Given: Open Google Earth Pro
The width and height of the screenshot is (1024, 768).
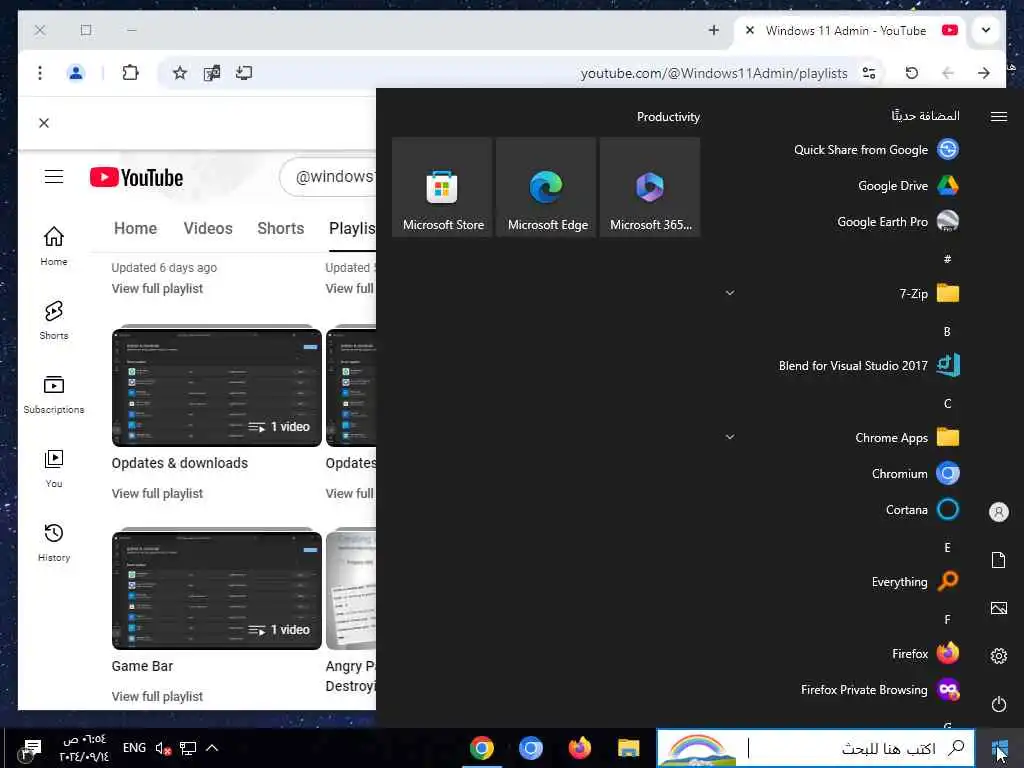Looking at the screenshot, I should tap(897, 221).
